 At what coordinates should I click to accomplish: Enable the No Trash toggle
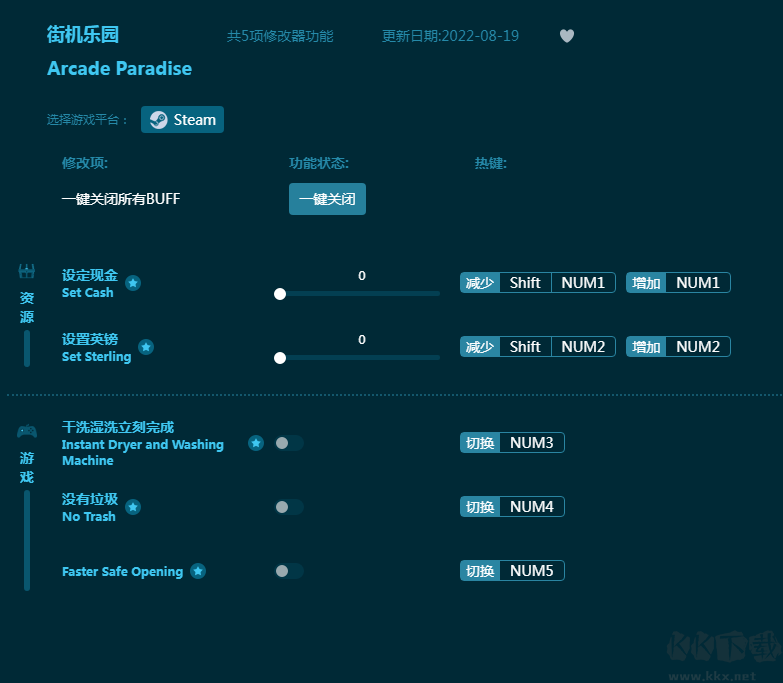[289, 507]
